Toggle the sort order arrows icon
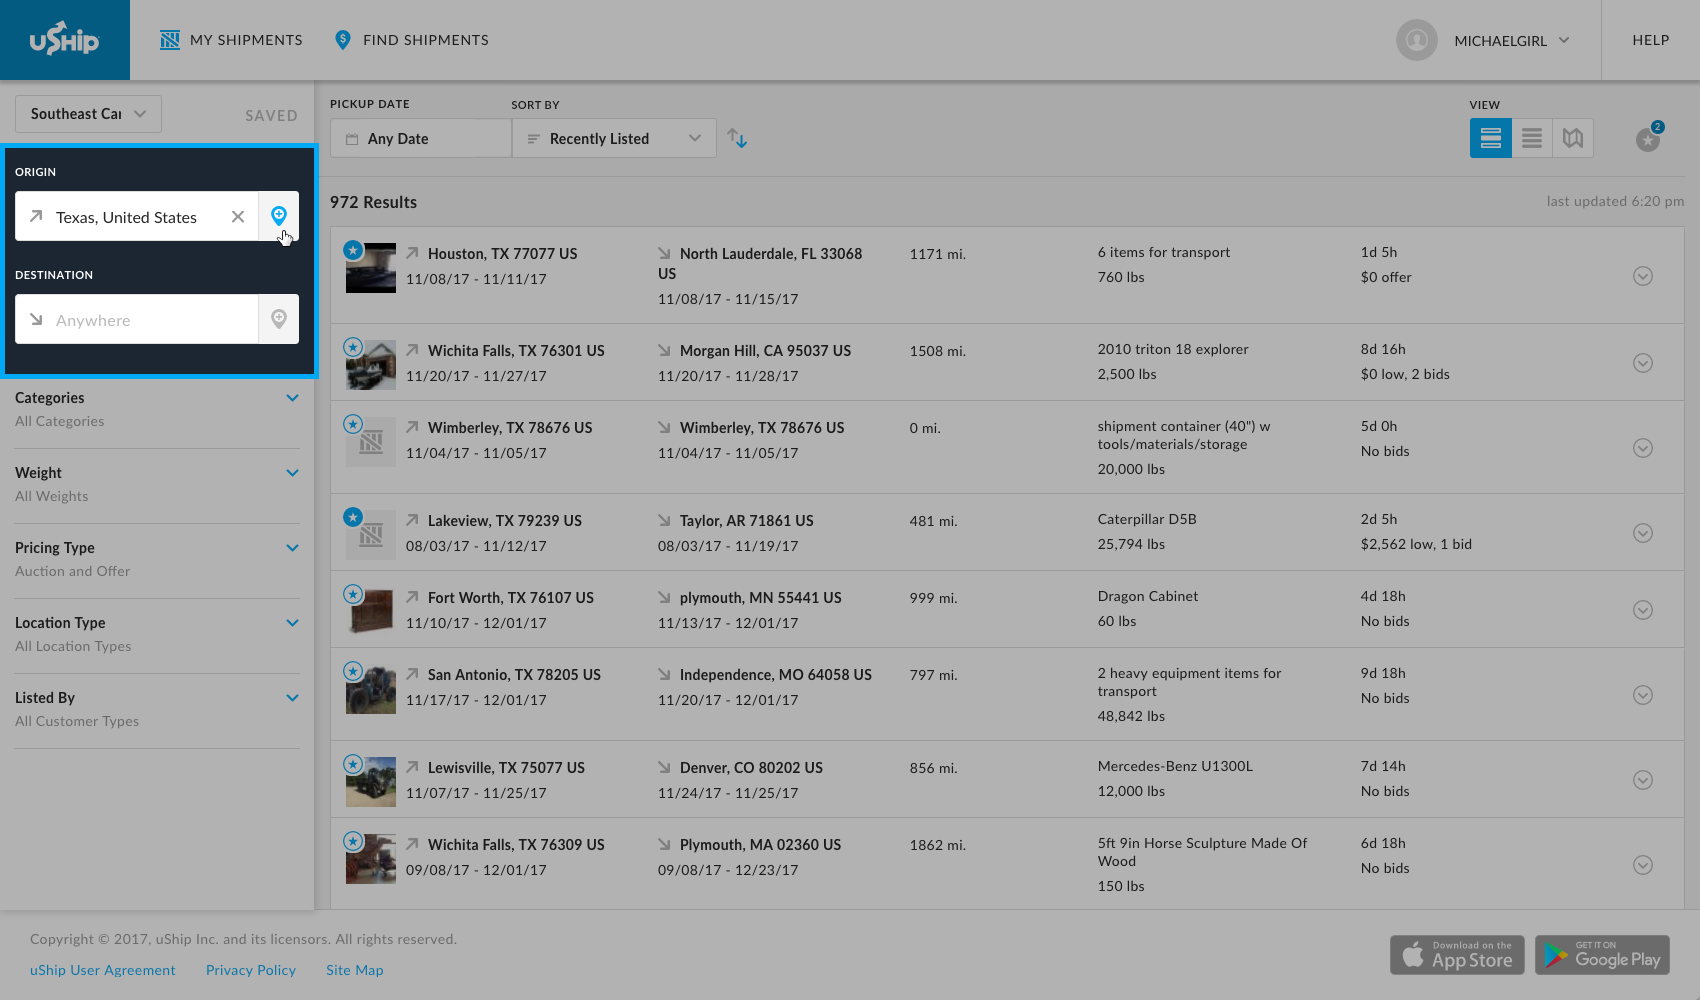Viewport: 1700px width, 1000px height. coord(737,138)
